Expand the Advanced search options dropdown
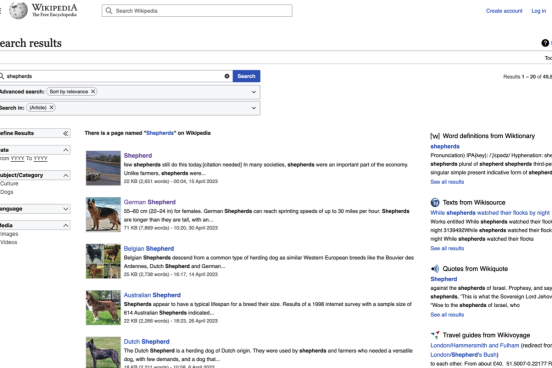Viewport: 552px width, 368px height. [254, 92]
